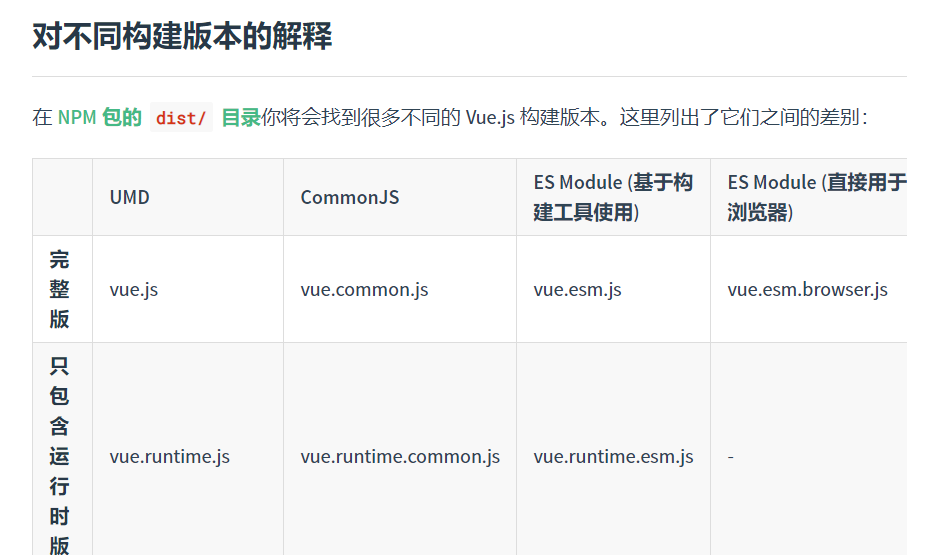Click the vue.runtime.js cell

pos(170,457)
